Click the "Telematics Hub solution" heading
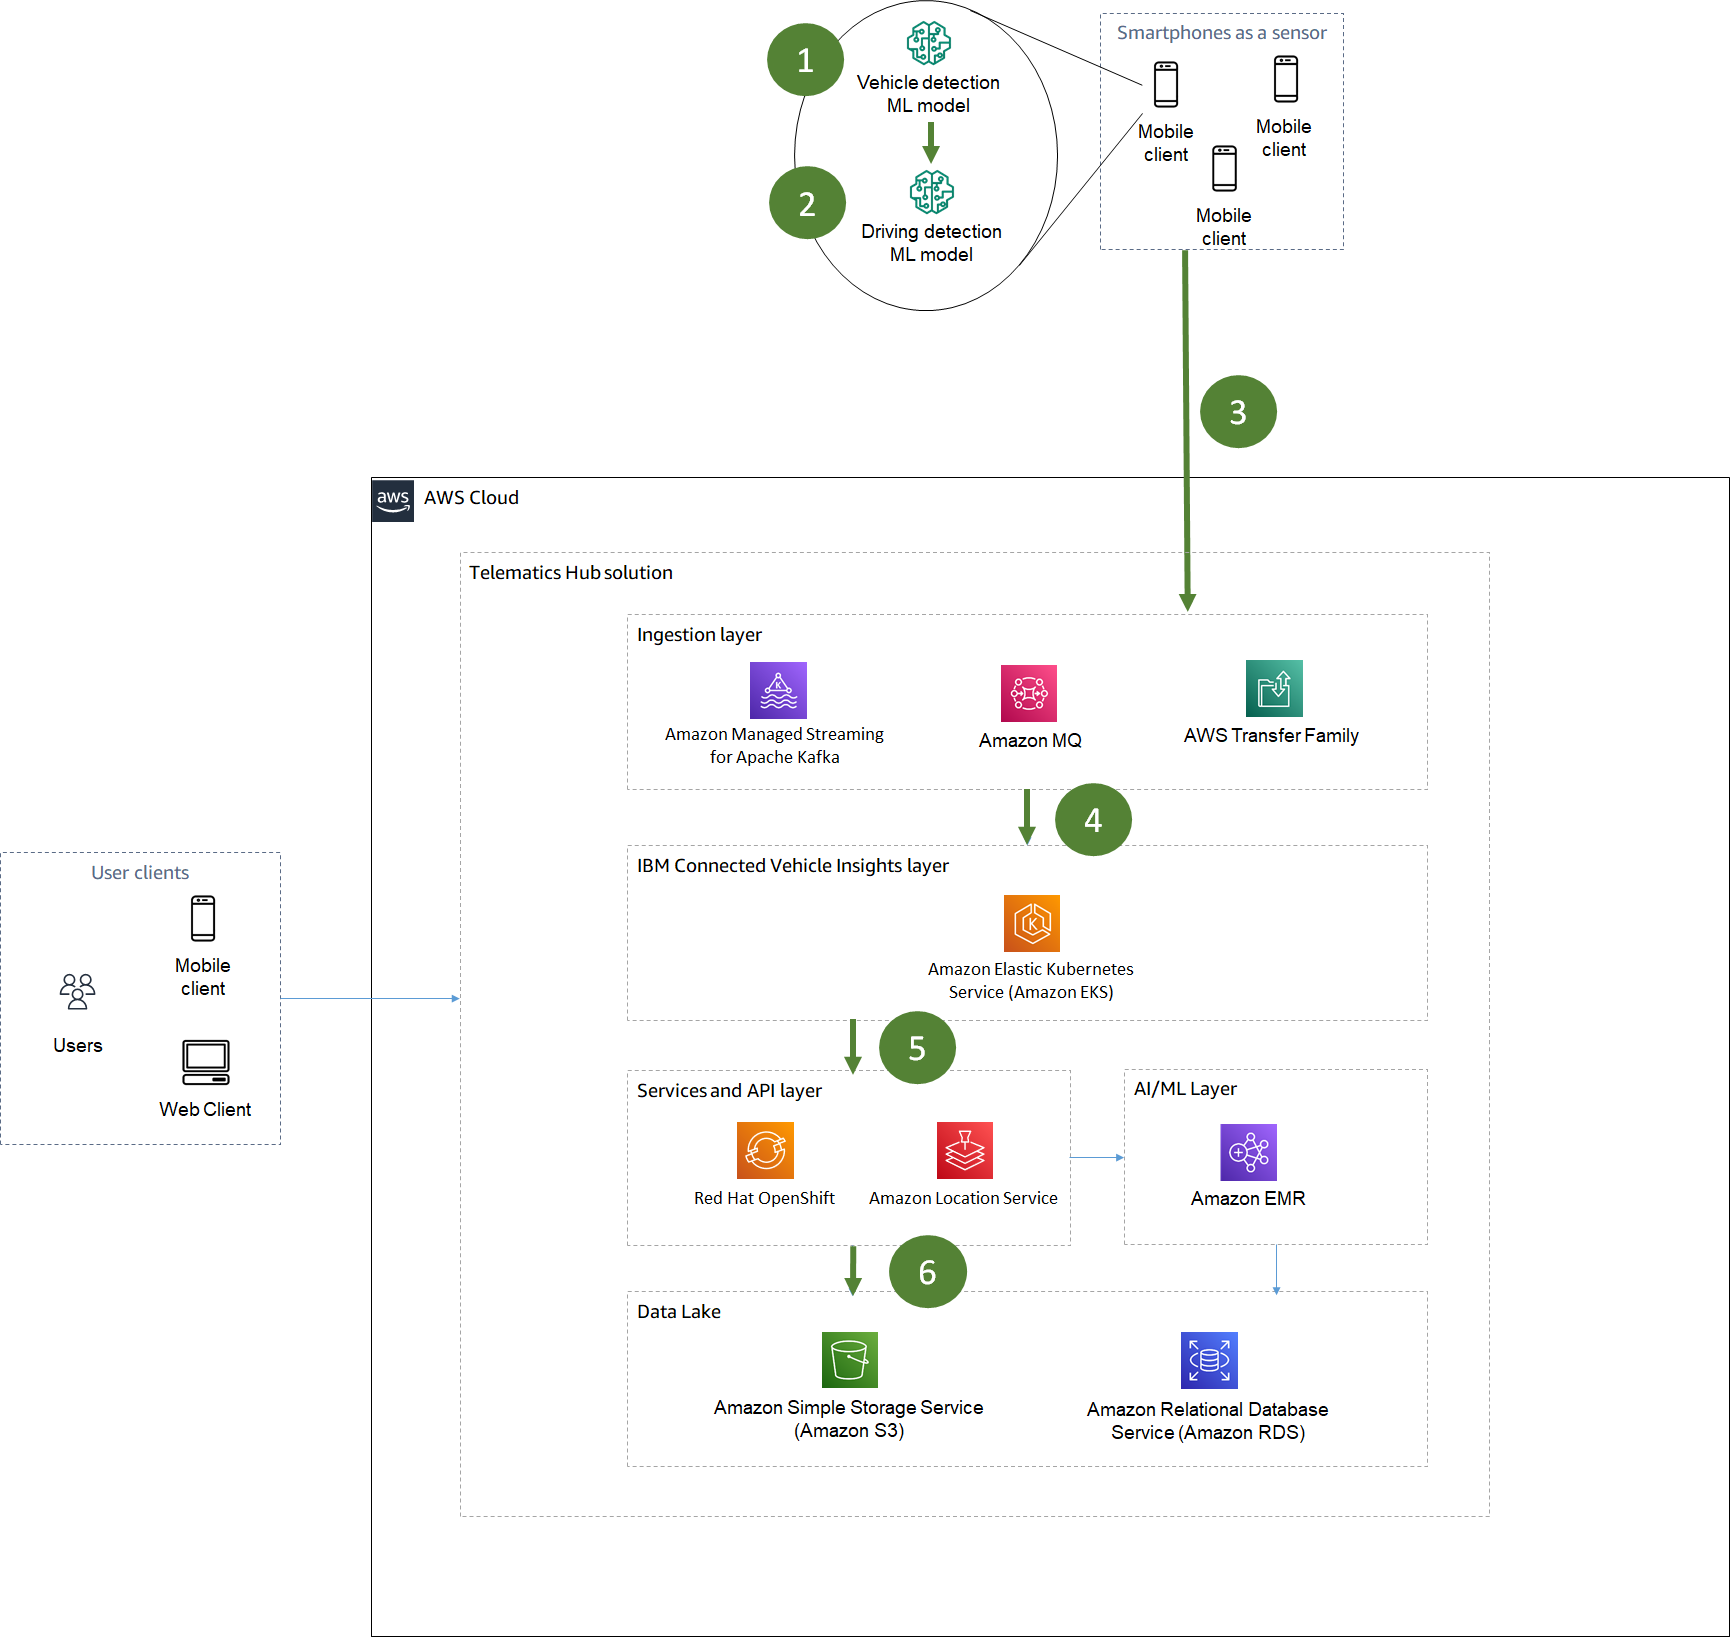Image resolution: width=1730 pixels, height=1637 pixels. click(571, 573)
